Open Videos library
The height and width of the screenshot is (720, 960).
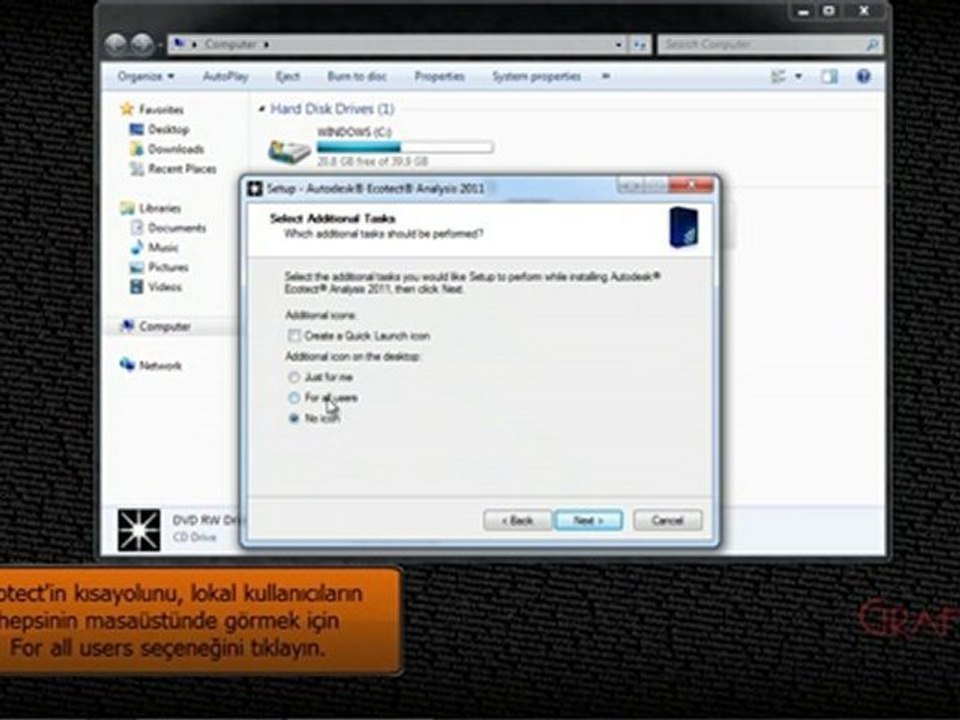165,287
